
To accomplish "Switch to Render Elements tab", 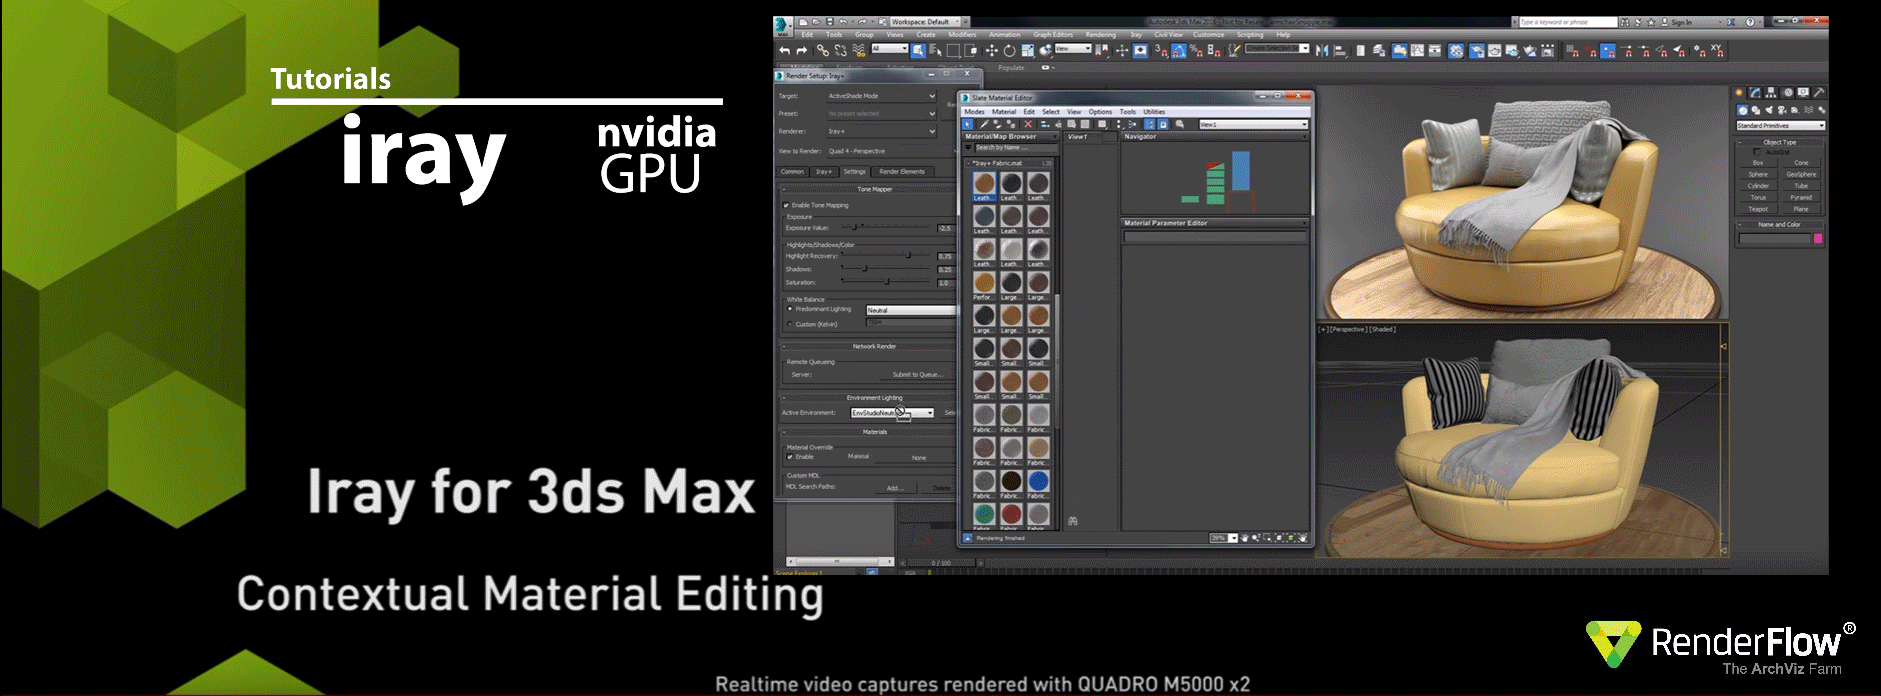I will coord(903,172).
